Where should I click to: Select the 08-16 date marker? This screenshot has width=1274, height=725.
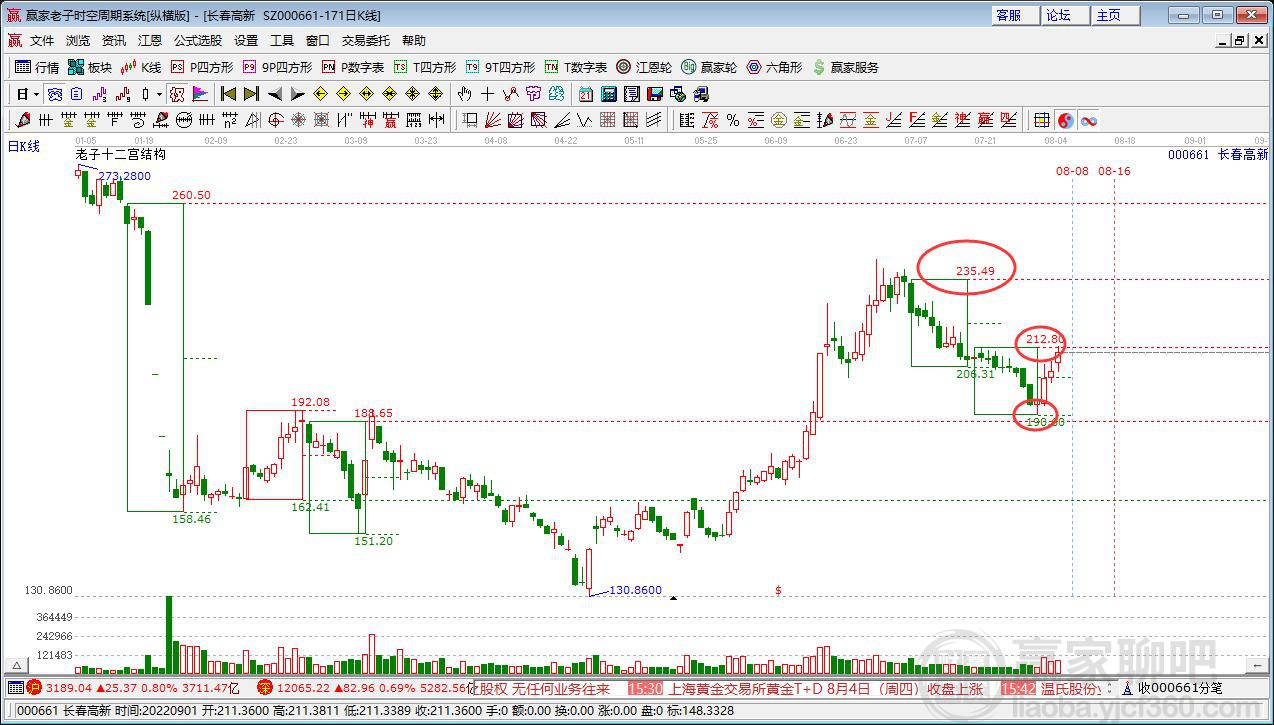[x=1114, y=171]
